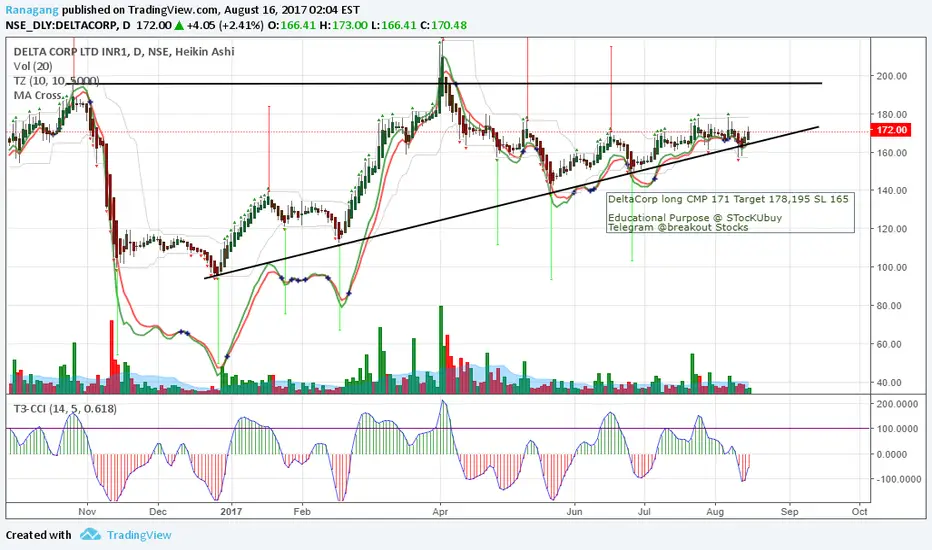Click the Jun date axis label

point(574,511)
